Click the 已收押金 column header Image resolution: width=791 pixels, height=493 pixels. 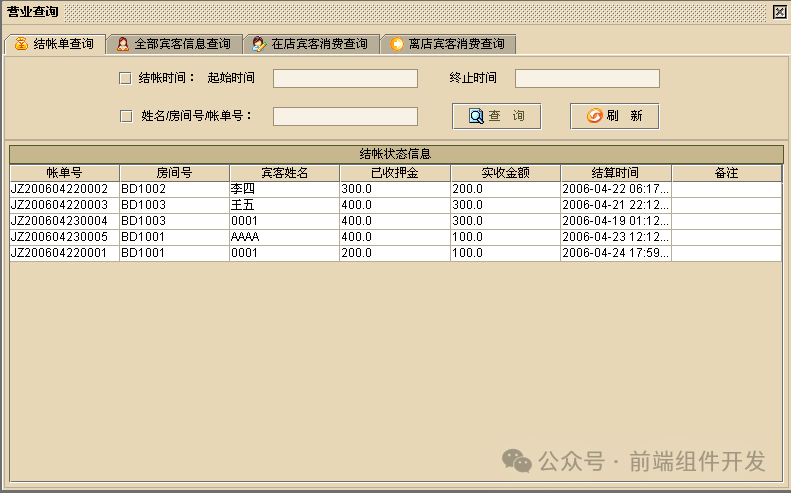(x=395, y=173)
